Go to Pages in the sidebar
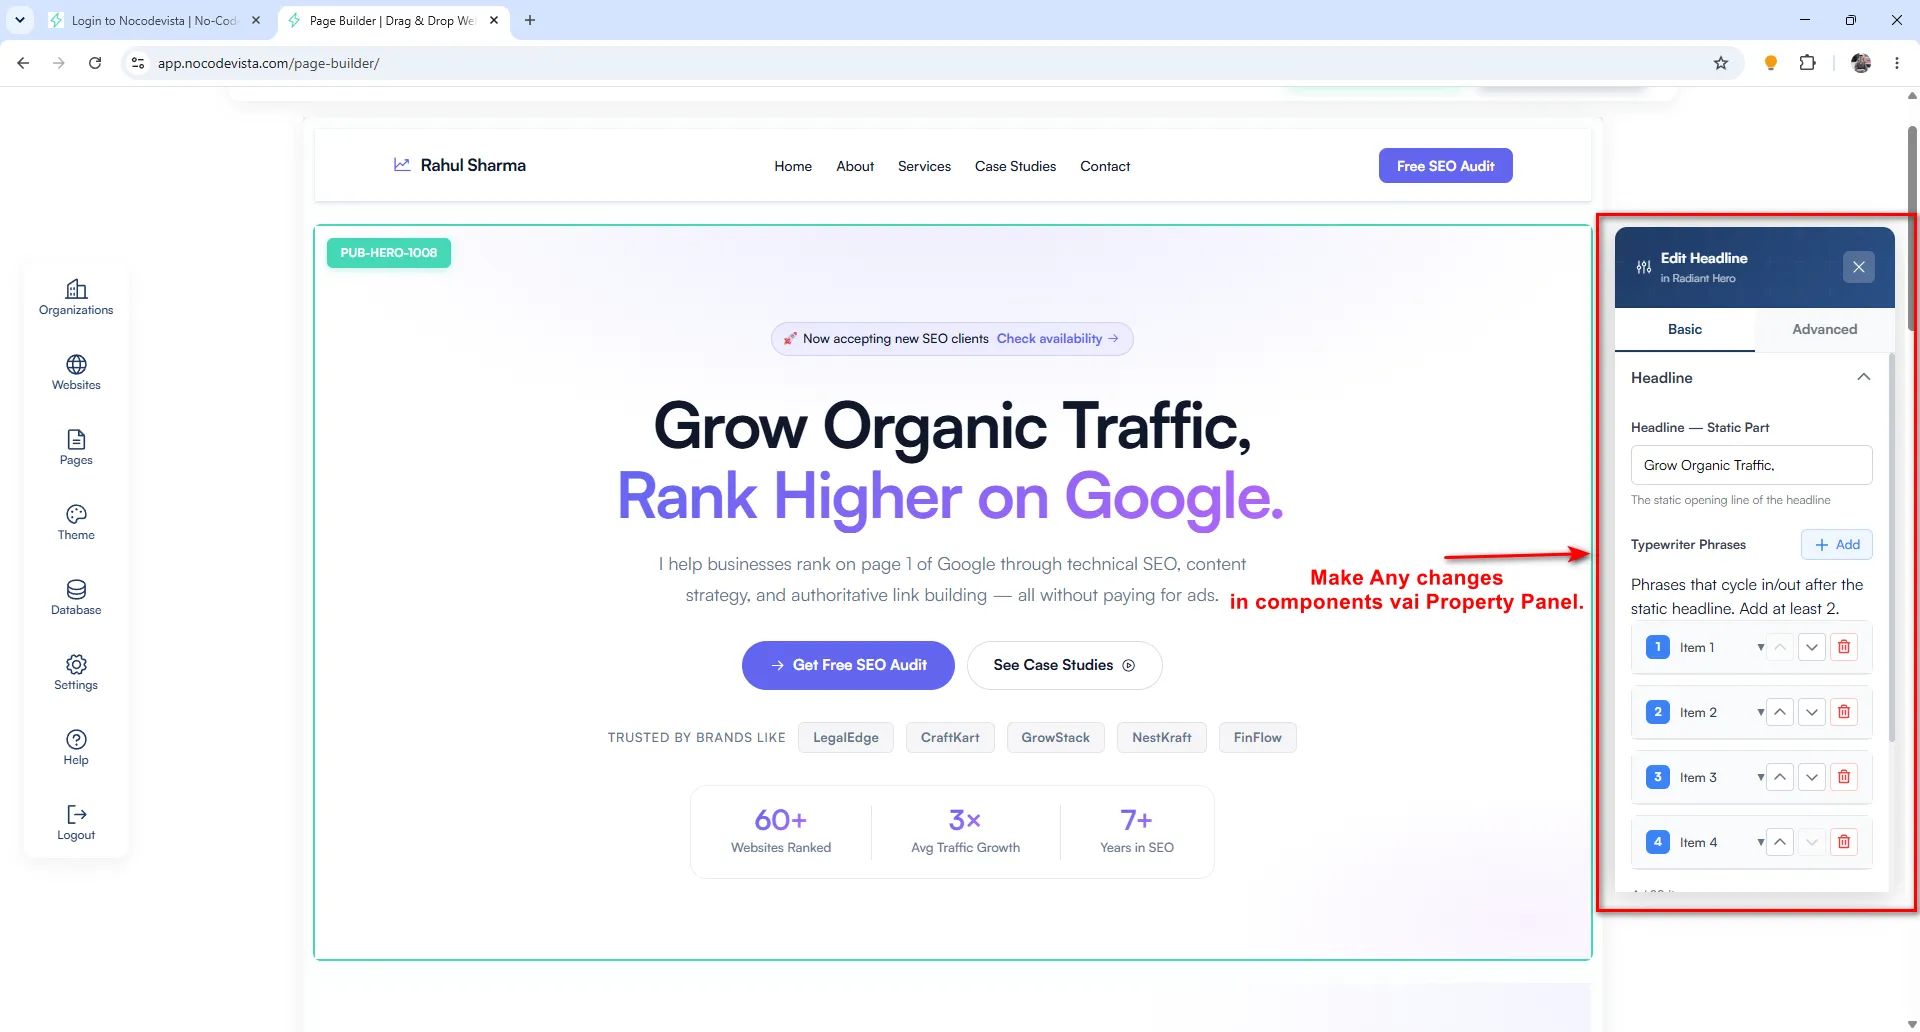Viewport: 1920px width, 1032px height. [x=76, y=447]
